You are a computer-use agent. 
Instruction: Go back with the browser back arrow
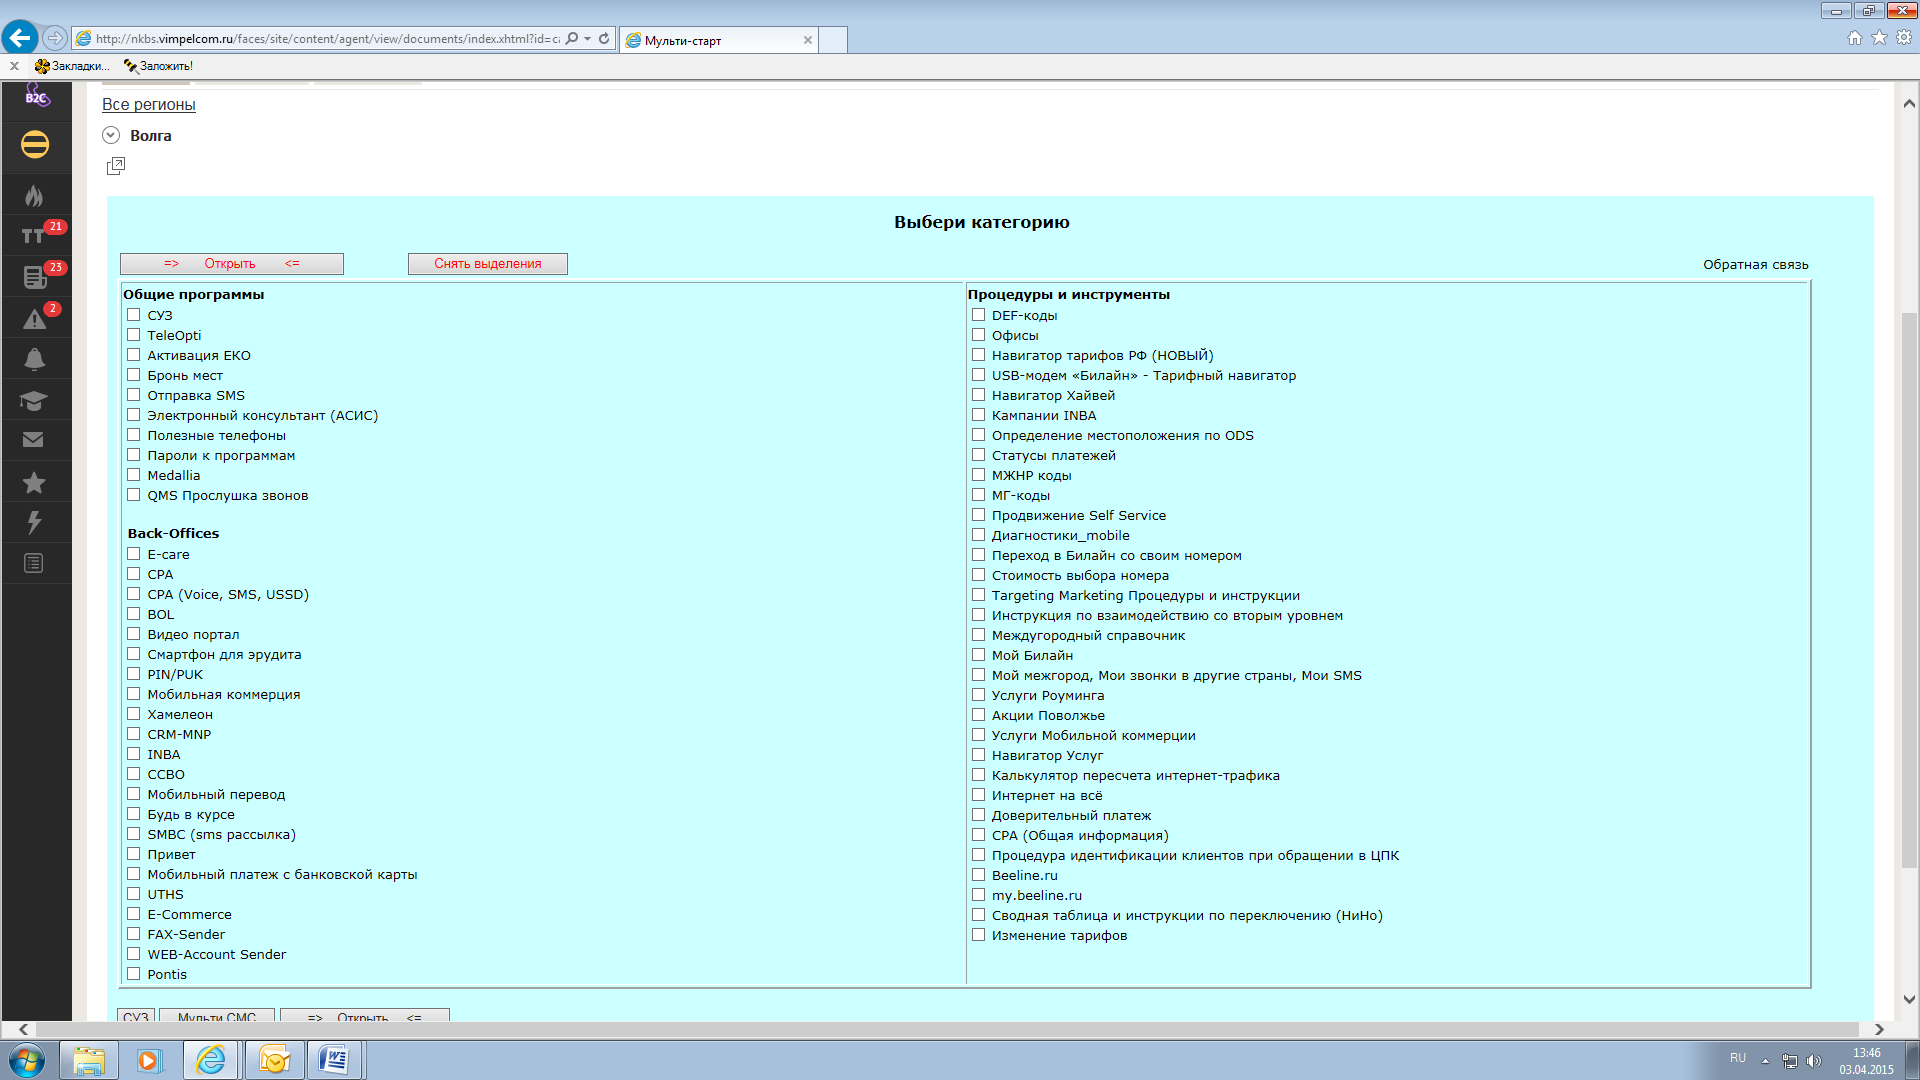[20, 38]
